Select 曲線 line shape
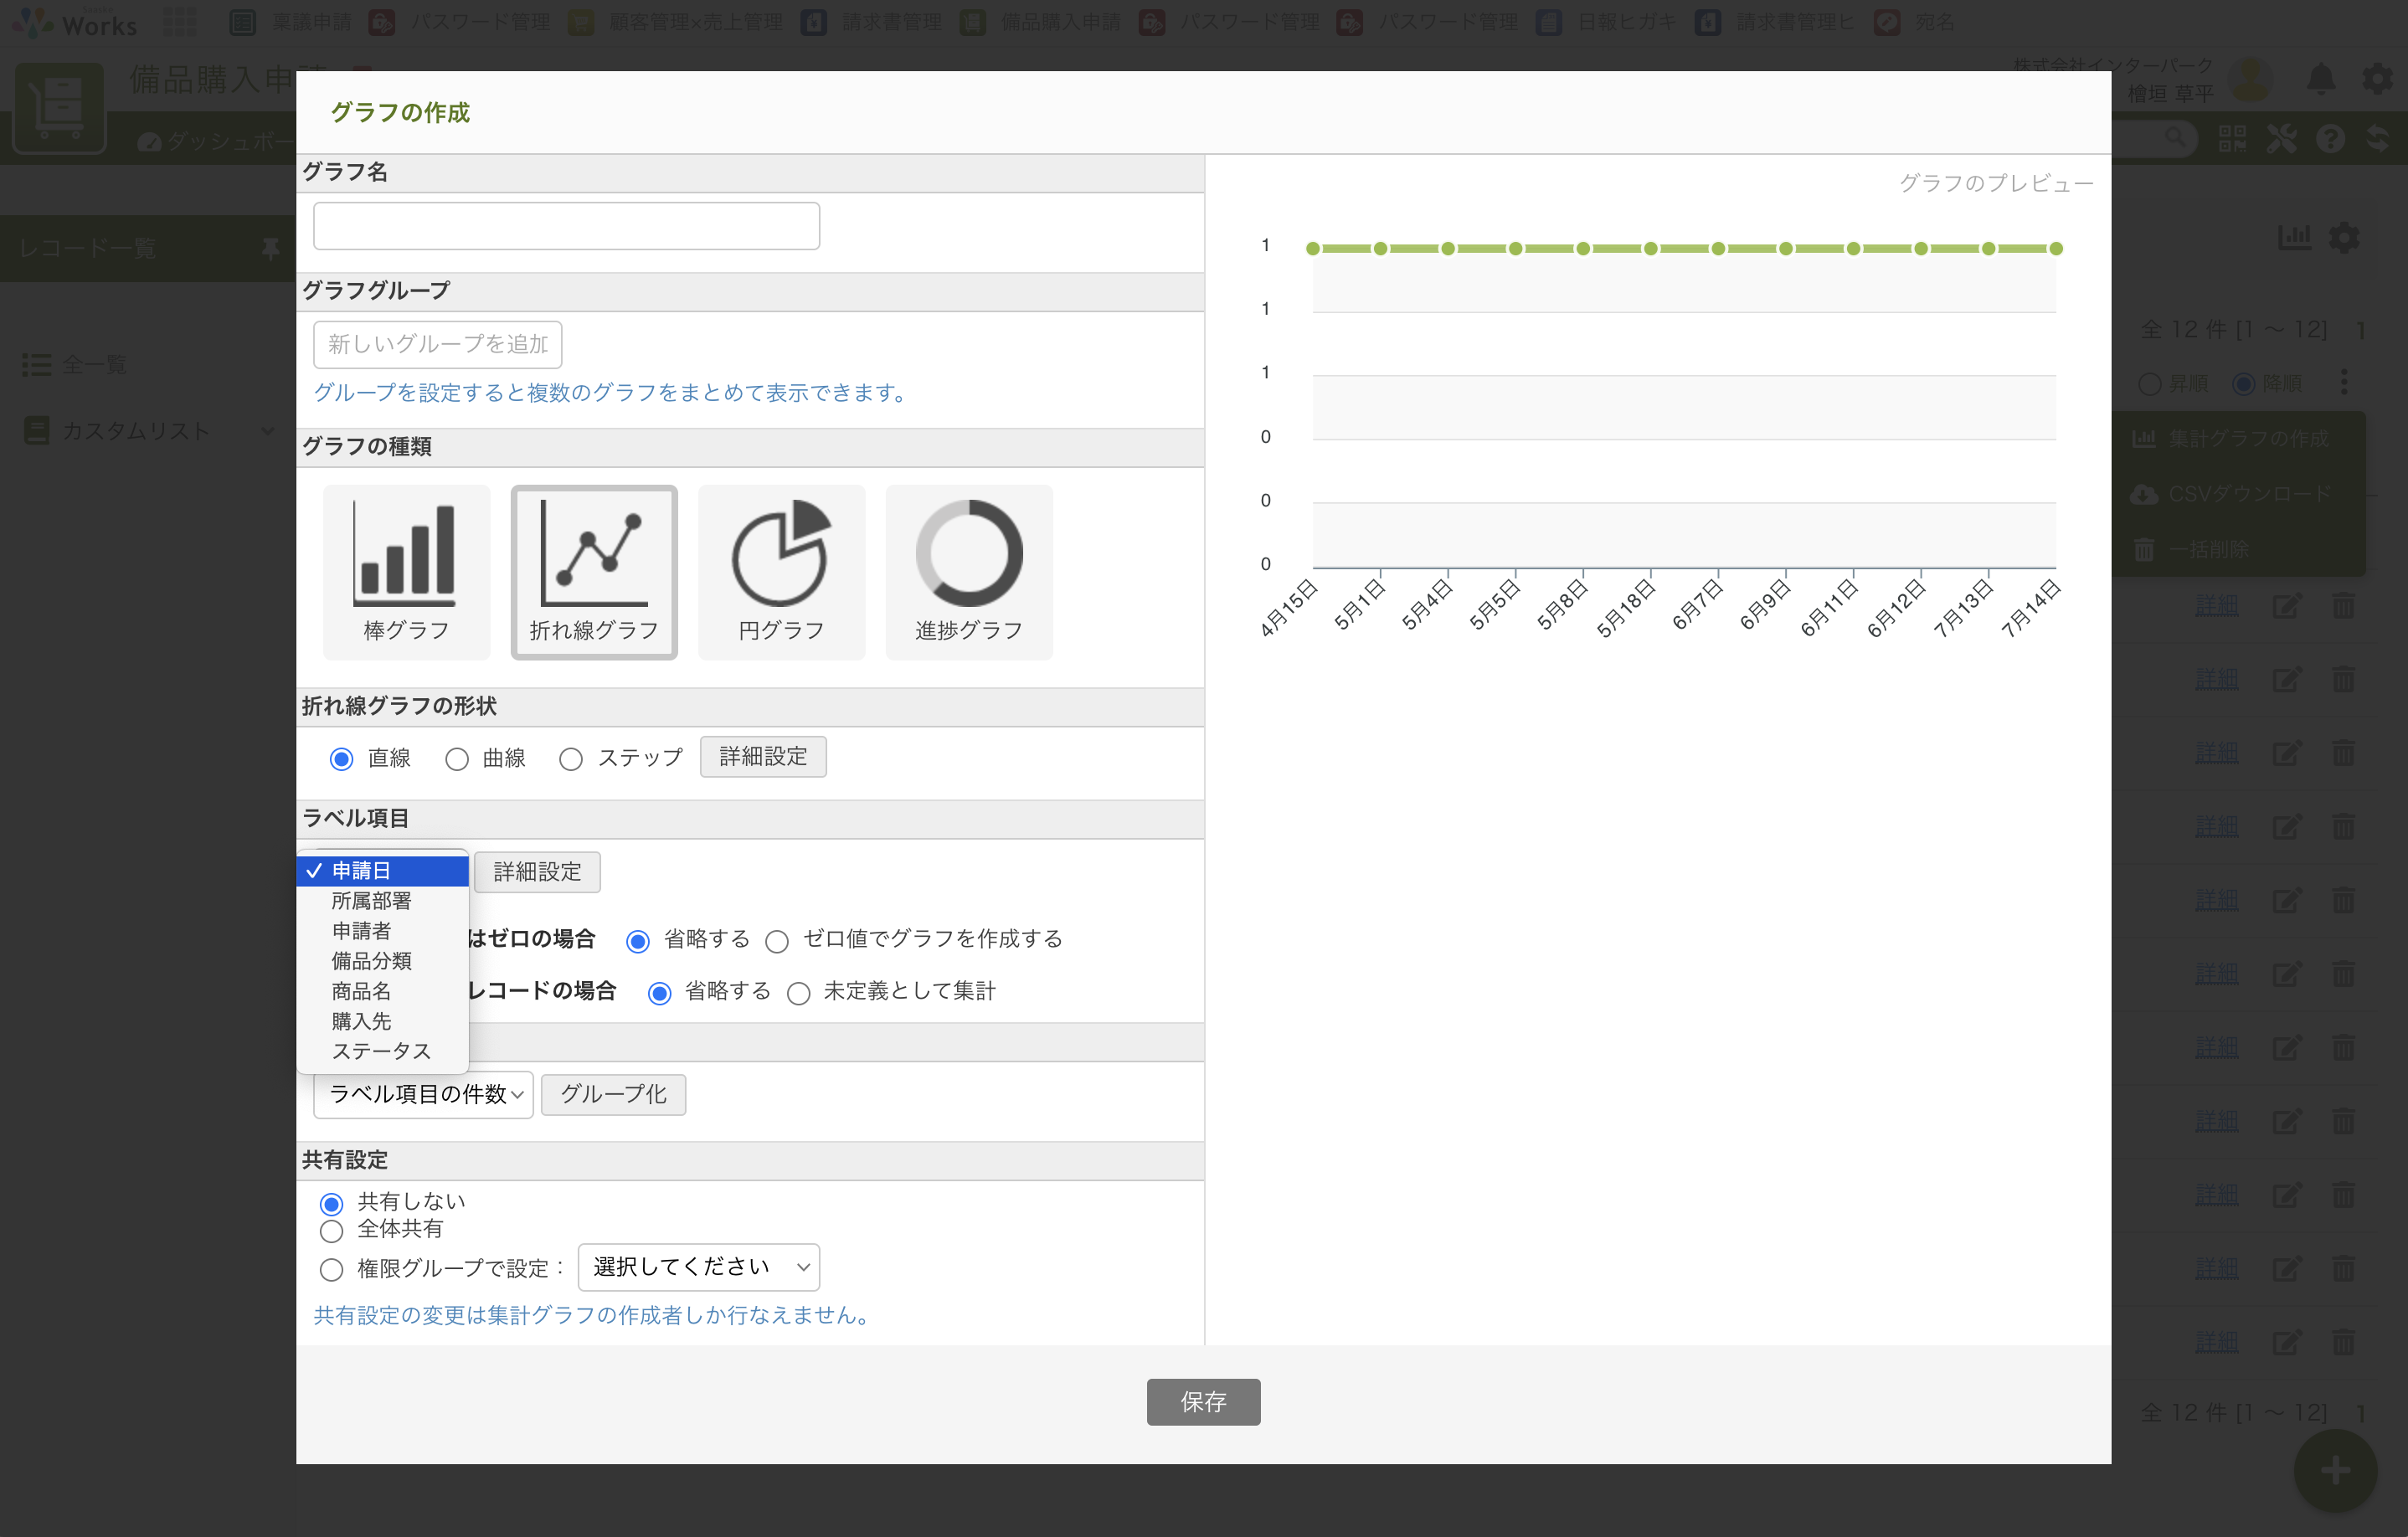The image size is (2408, 1537). pos(457,759)
